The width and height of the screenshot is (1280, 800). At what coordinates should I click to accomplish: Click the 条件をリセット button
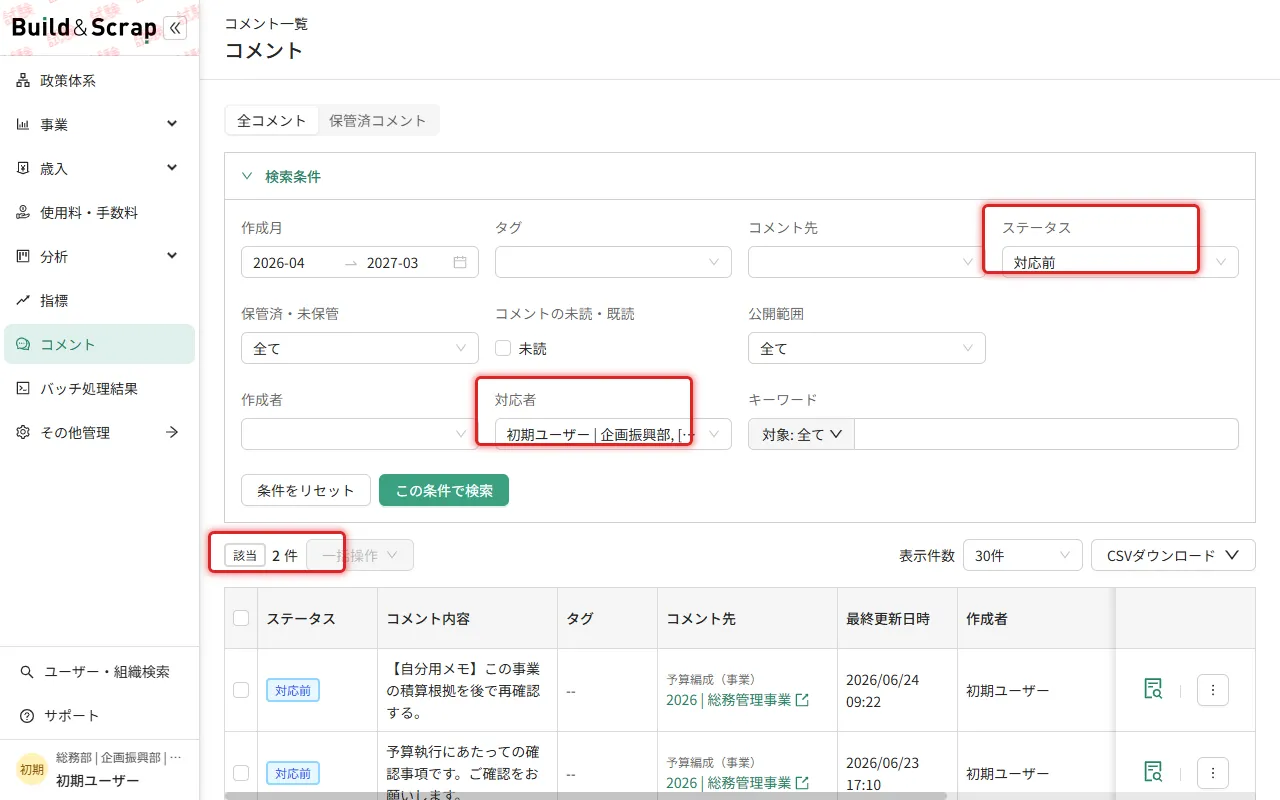pos(306,490)
